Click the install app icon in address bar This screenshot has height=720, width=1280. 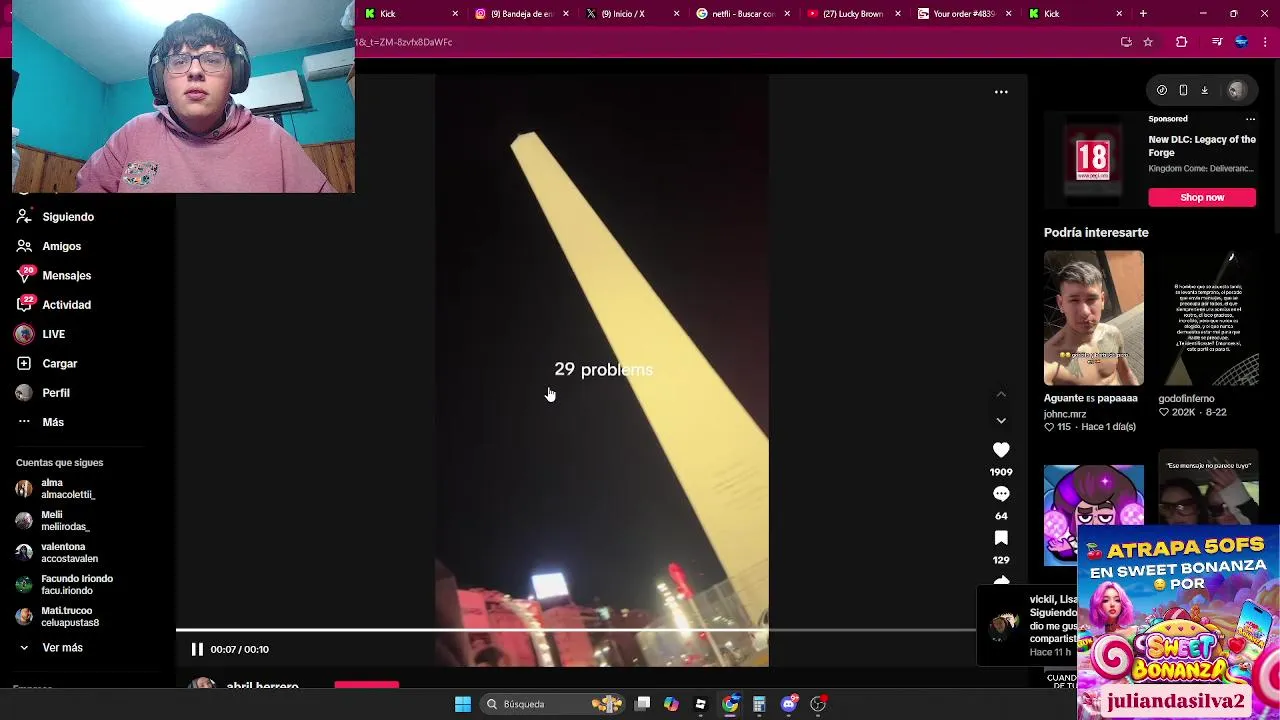[1126, 42]
